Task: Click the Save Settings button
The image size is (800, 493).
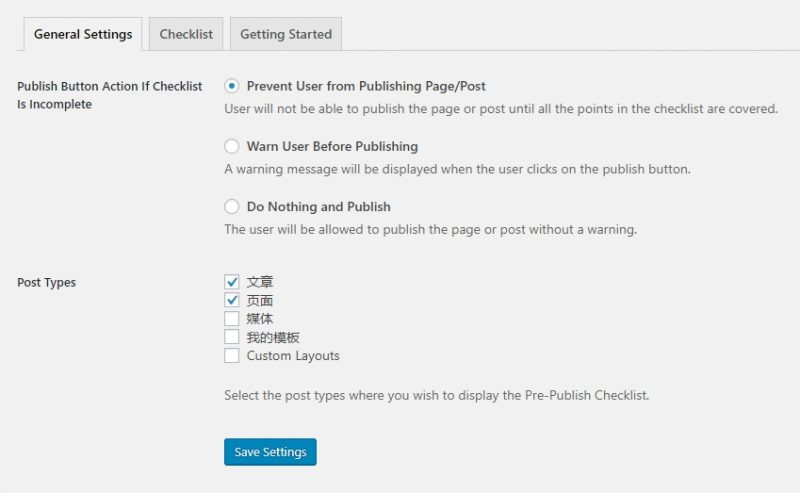Action: (x=270, y=452)
